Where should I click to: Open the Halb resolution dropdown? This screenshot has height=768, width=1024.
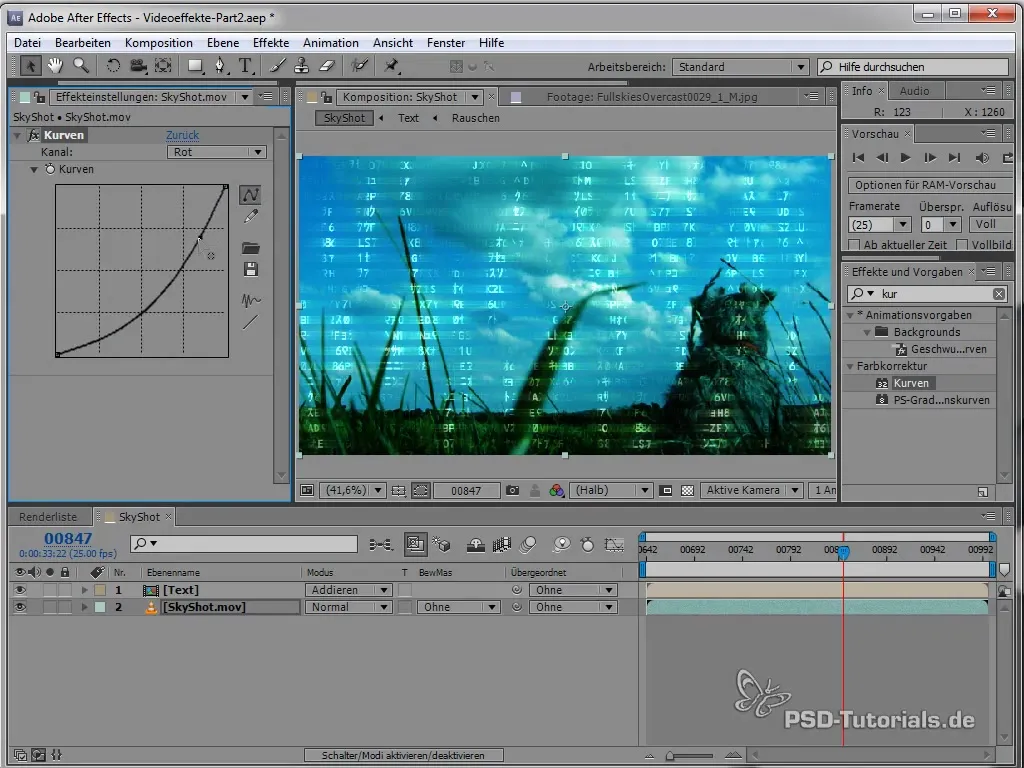(611, 490)
